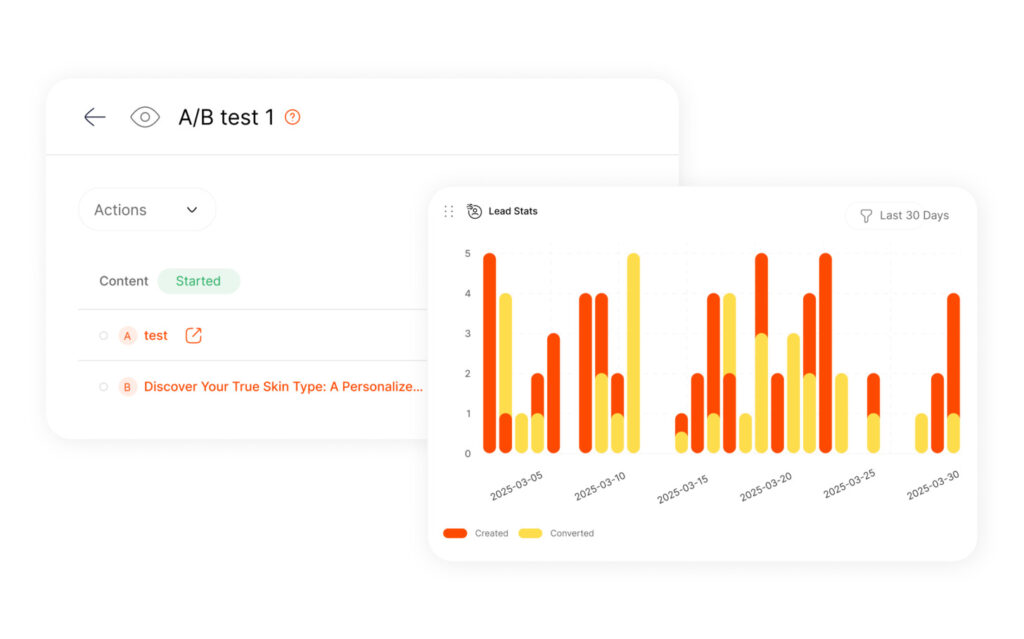Open the test variant A link
Screen dimensions: 1024x639
click(x=156, y=335)
